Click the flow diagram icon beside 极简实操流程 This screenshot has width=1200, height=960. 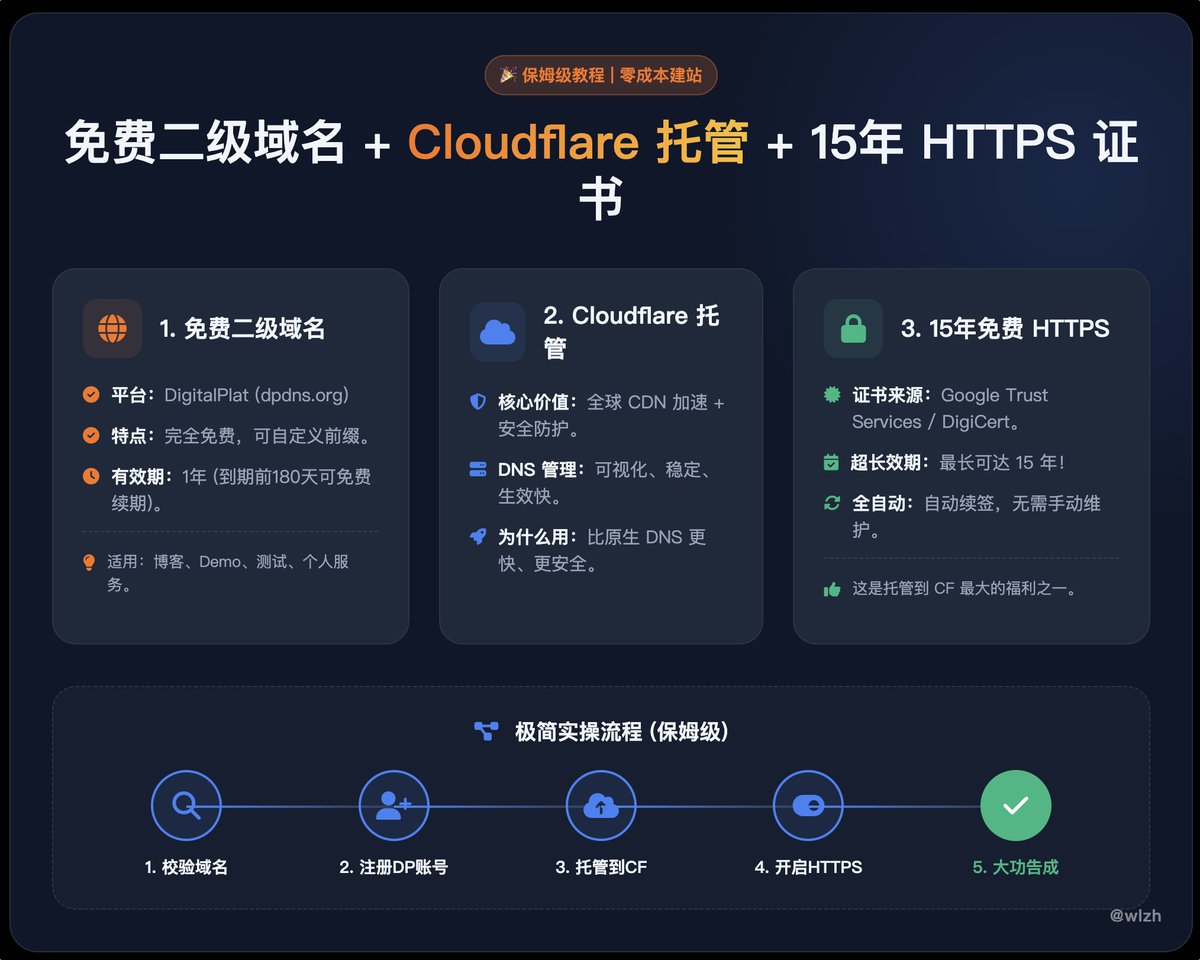(486, 731)
